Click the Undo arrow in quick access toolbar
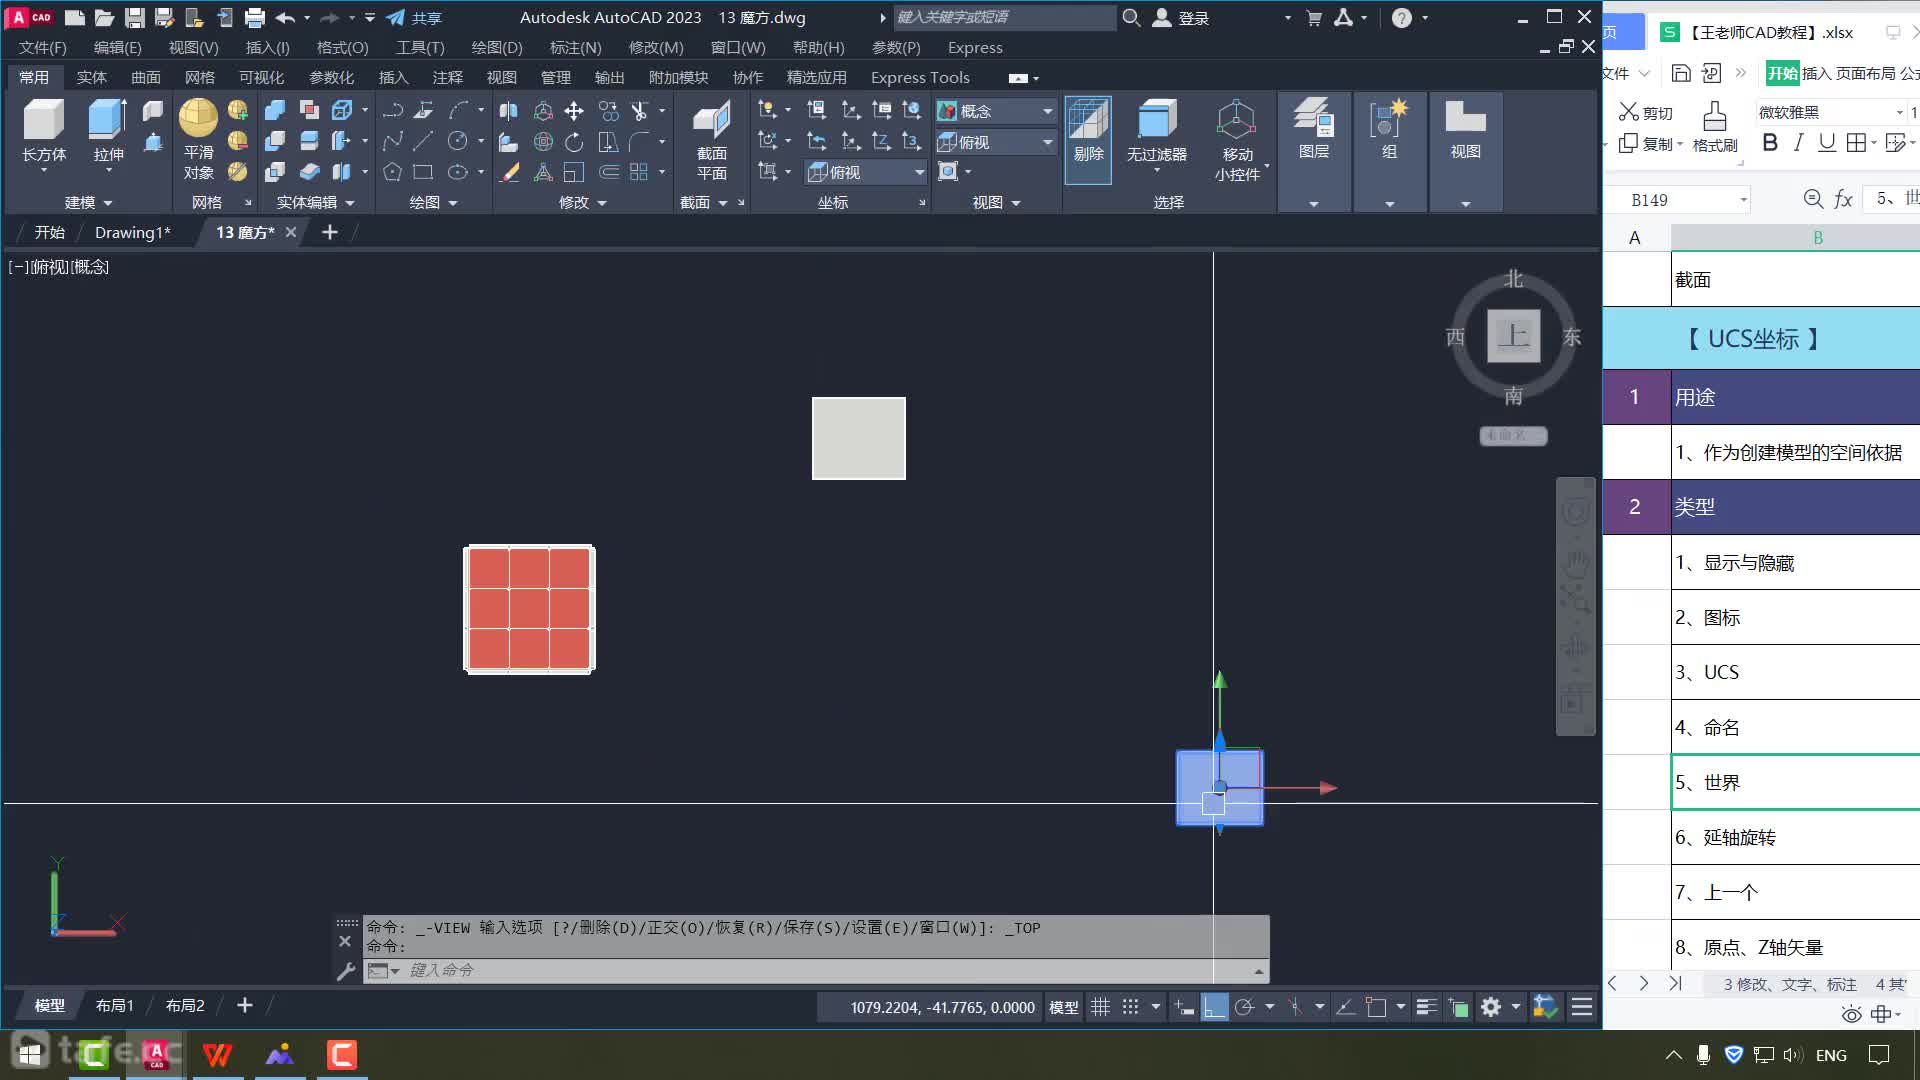The height and width of the screenshot is (1080, 1920). [285, 17]
